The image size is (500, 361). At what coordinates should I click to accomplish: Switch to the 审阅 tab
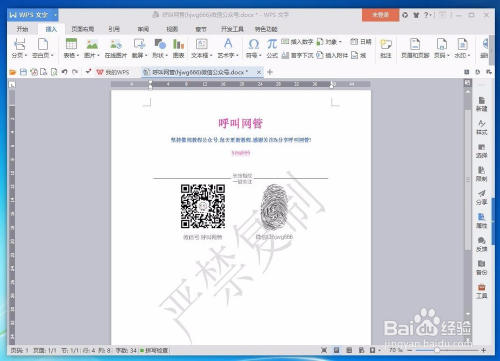click(143, 29)
